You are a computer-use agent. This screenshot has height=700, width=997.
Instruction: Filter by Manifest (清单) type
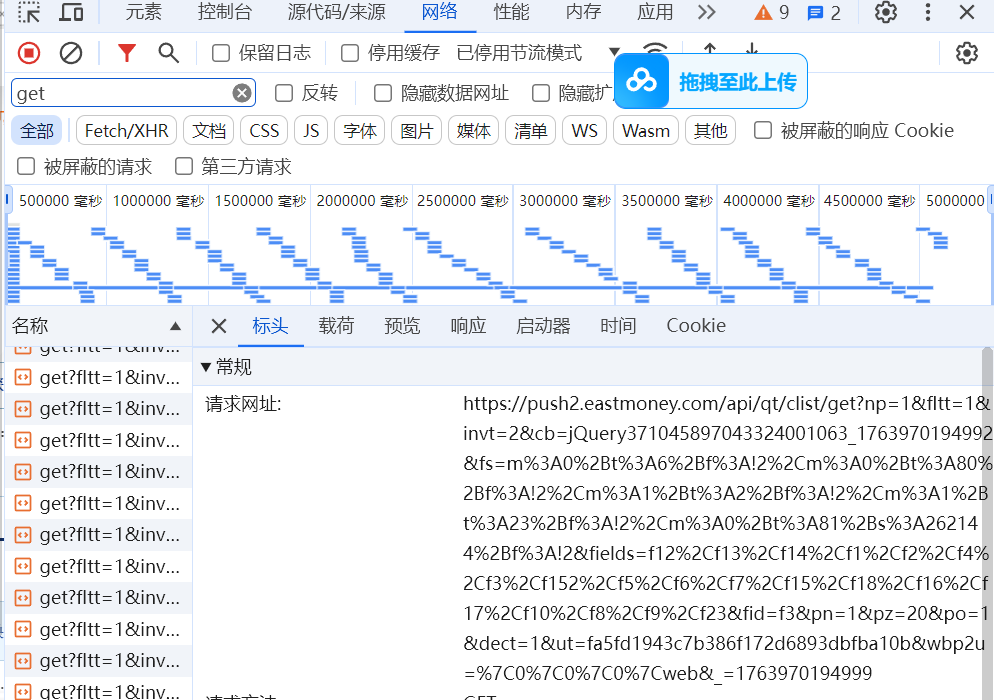(530, 130)
